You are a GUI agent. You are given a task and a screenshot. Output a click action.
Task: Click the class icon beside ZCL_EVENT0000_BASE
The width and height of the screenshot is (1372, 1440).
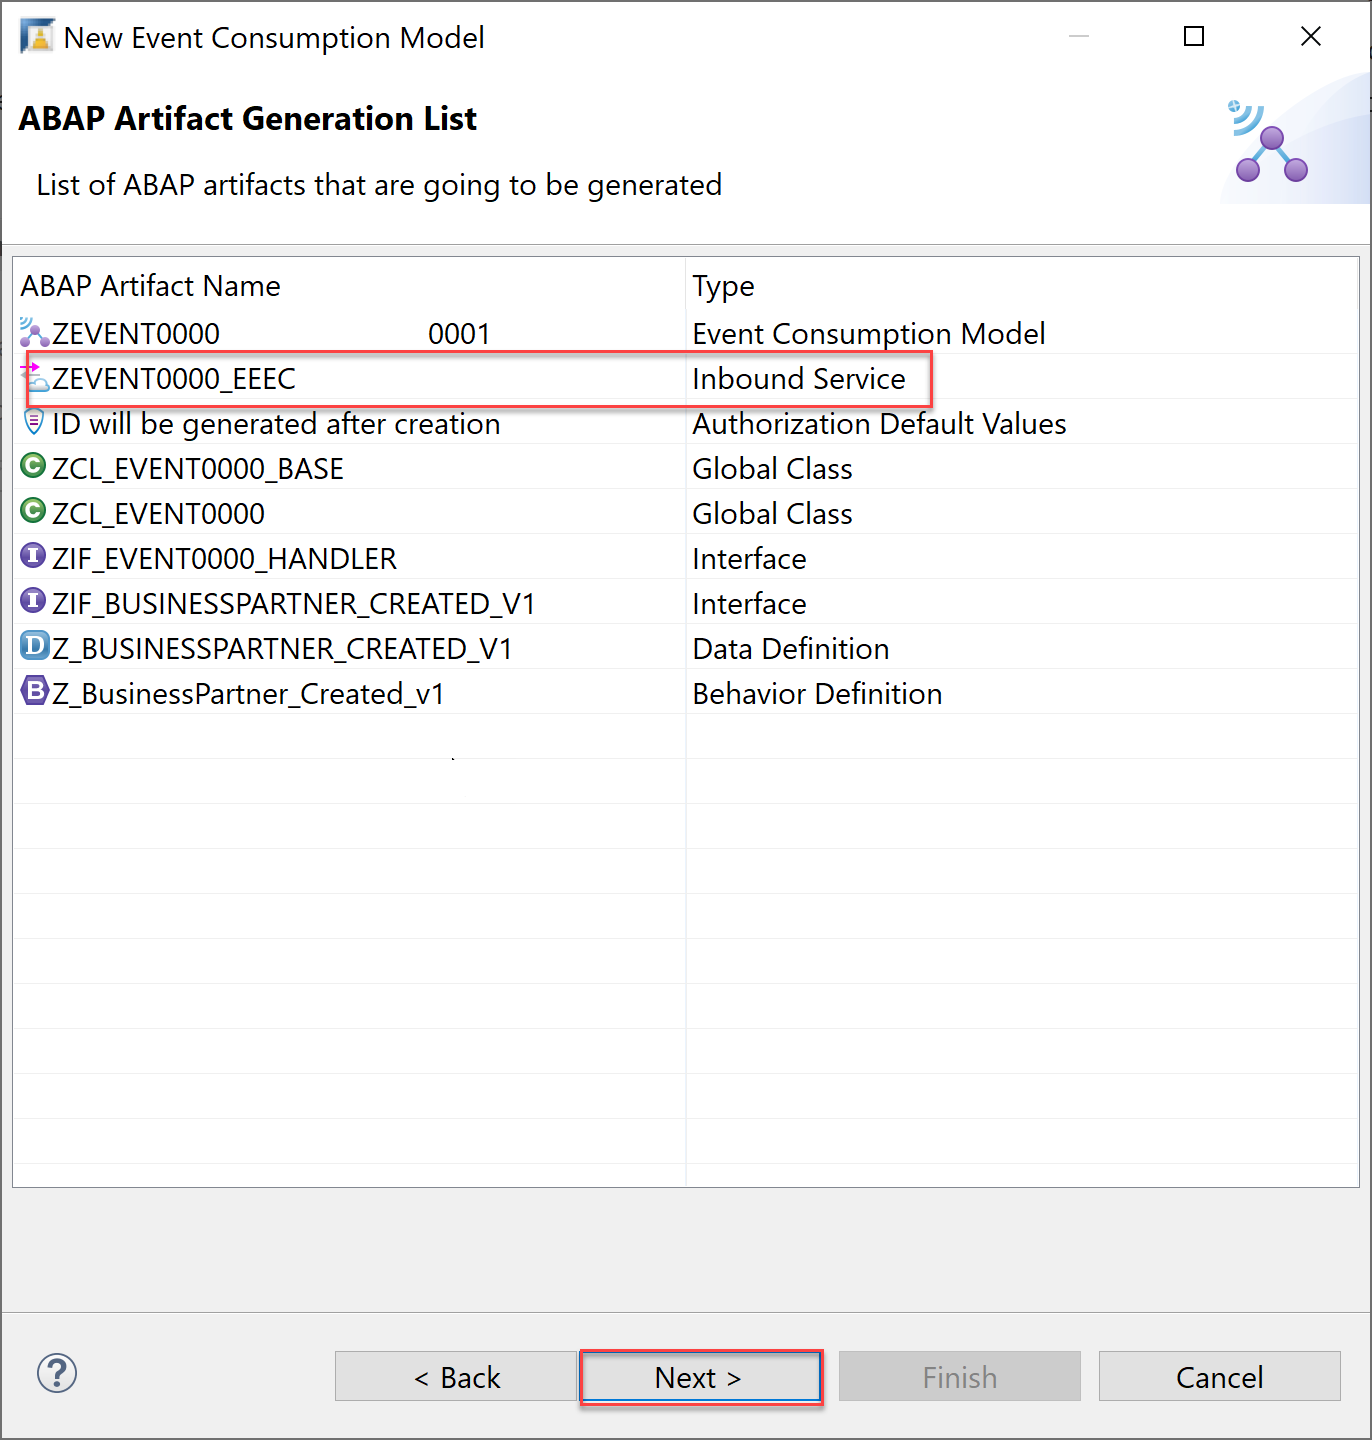34,467
